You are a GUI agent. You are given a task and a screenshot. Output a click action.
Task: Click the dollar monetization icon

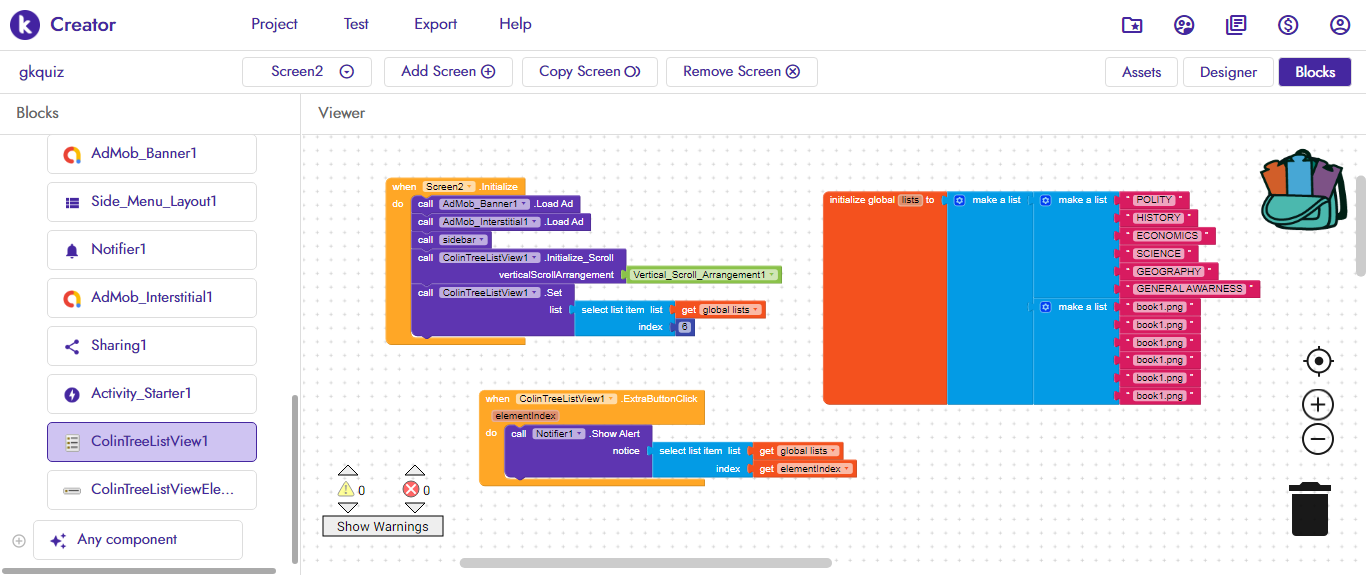click(1288, 25)
